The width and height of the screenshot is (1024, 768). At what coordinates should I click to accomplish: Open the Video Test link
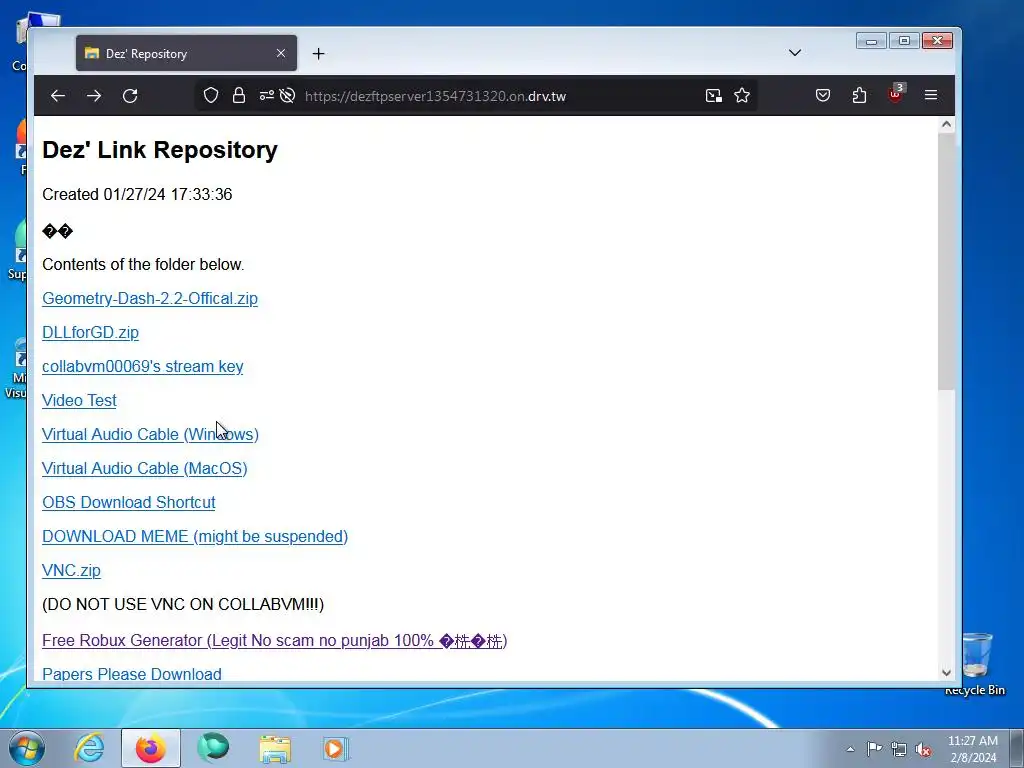pos(79,400)
